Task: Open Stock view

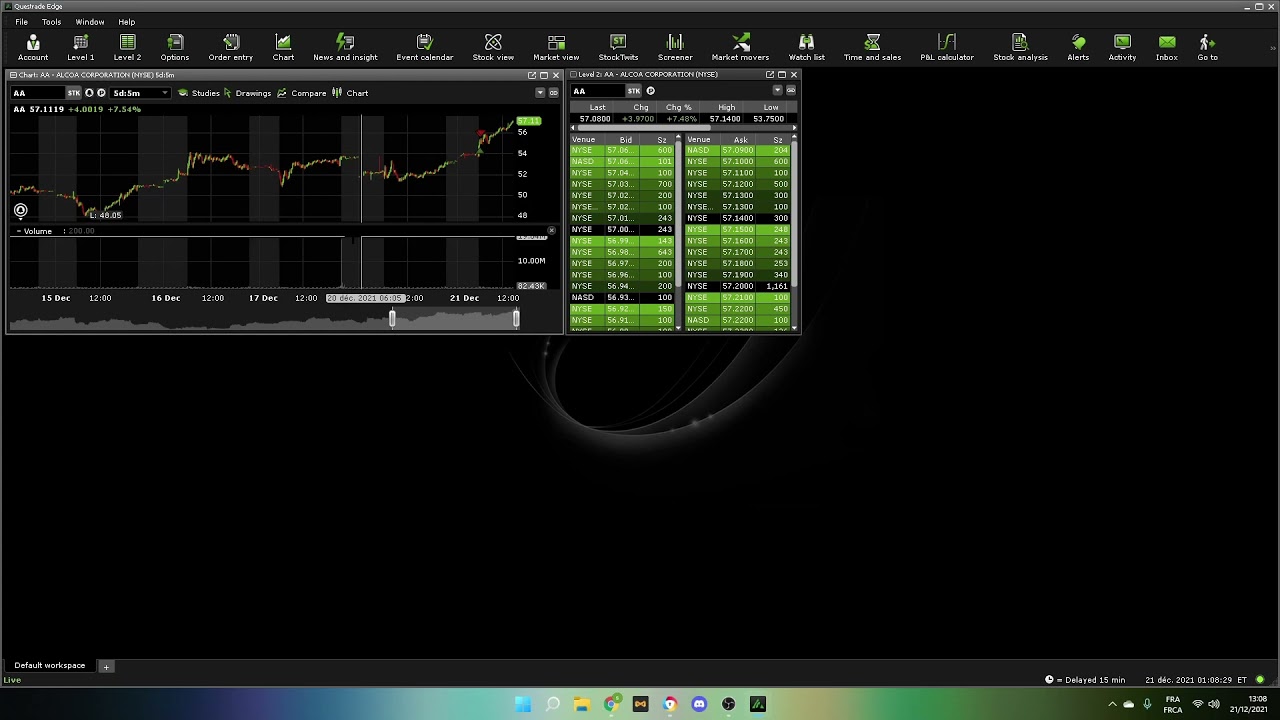Action: pos(493,47)
